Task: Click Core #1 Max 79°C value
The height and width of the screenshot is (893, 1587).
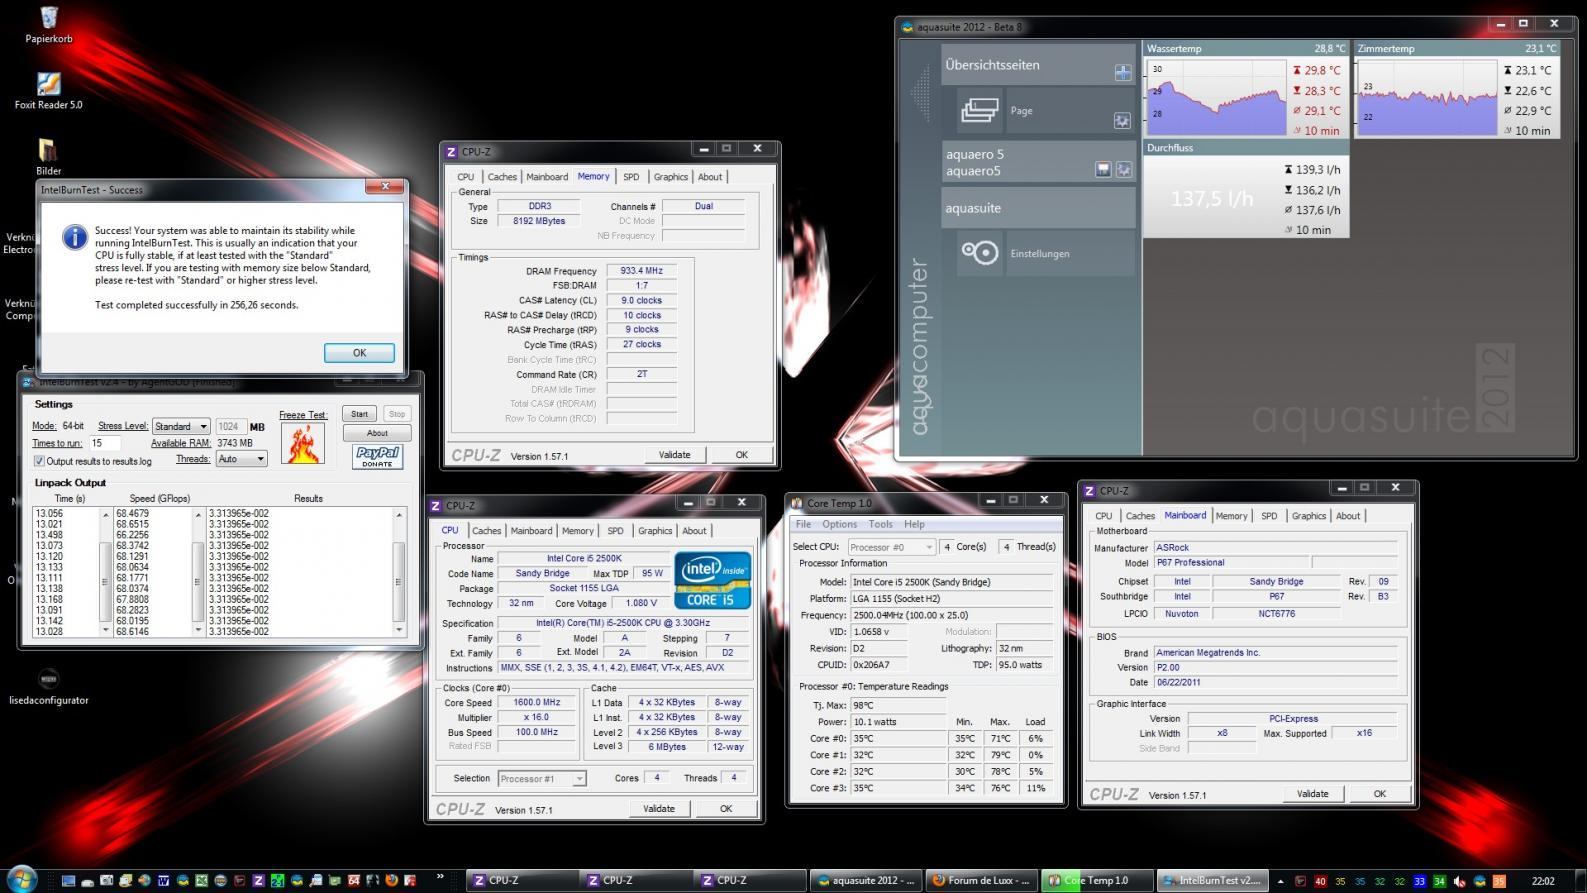Action: pos(1000,755)
